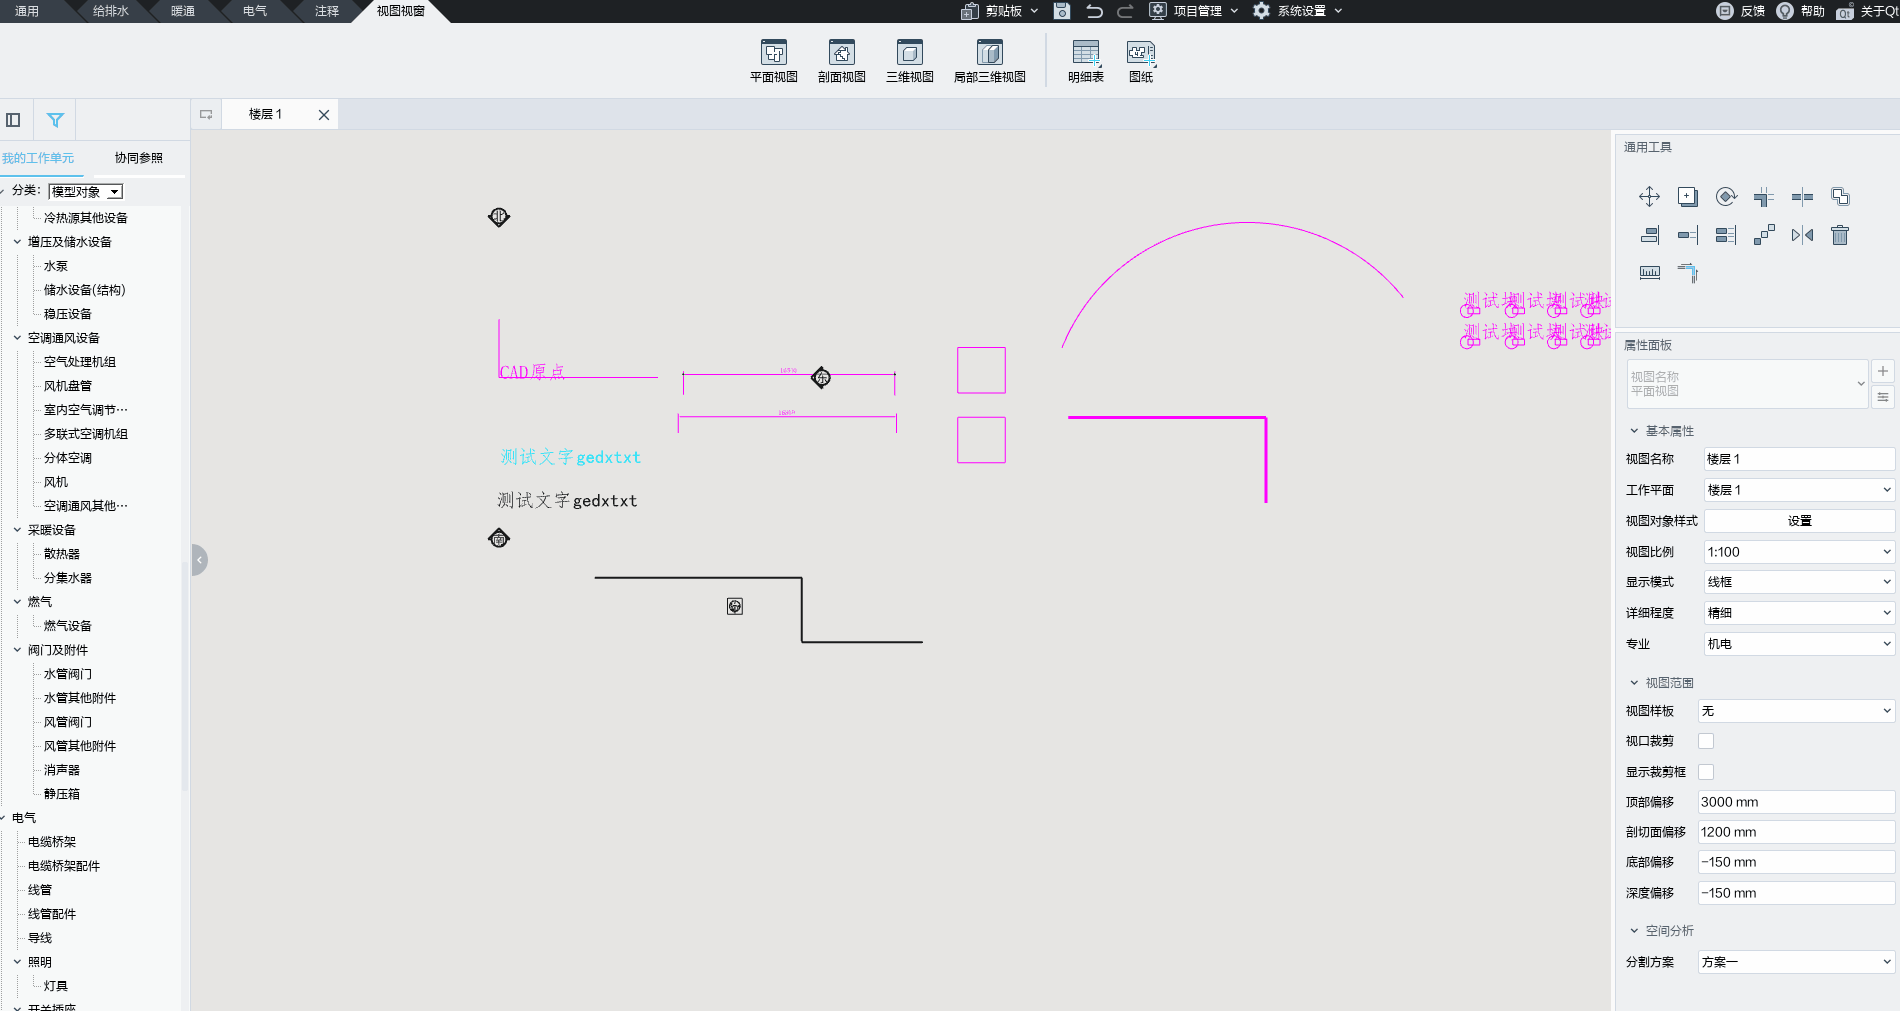The image size is (1900, 1011).
Task: Collapse the 视图范围 section
Action: click(1634, 683)
